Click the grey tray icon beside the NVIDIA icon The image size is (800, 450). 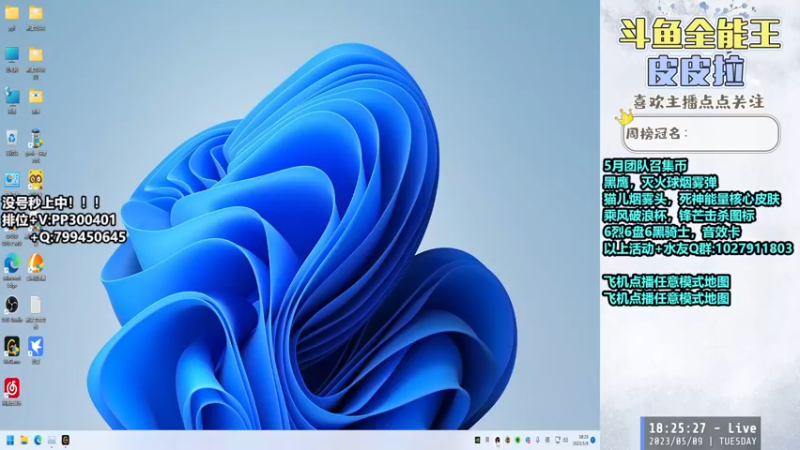tap(487, 440)
